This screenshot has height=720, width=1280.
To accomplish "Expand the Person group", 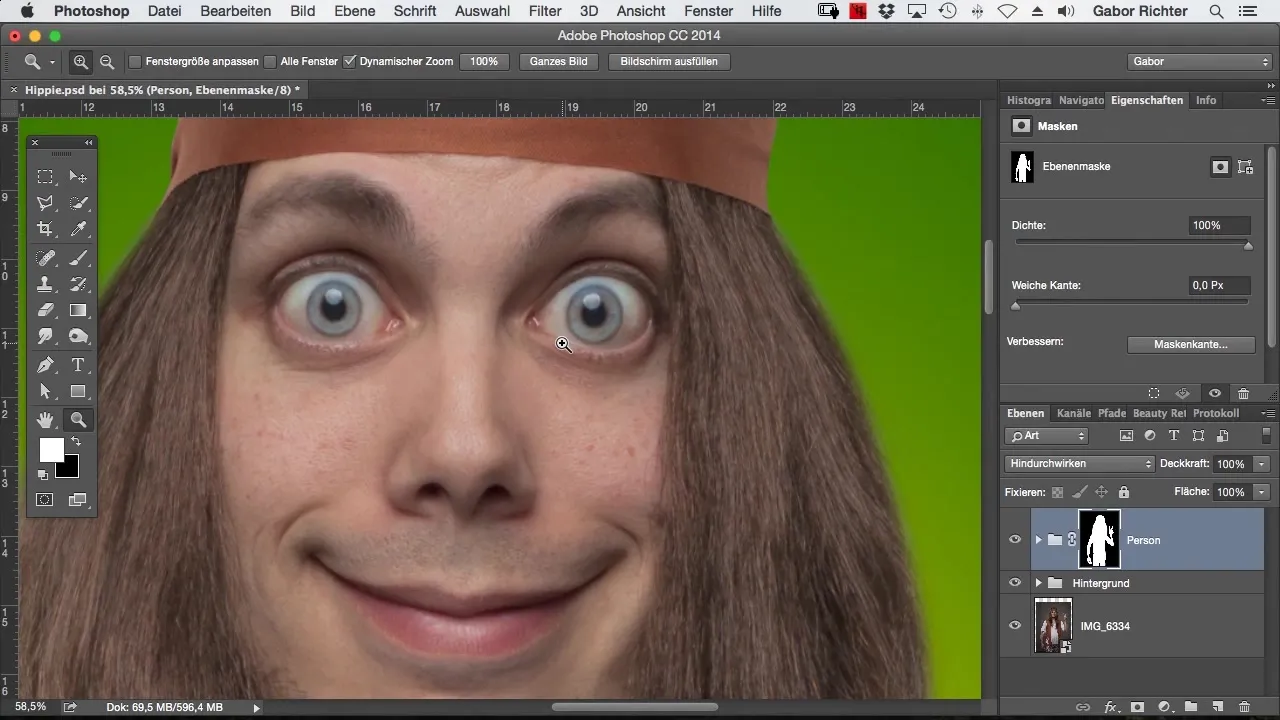I will (1038, 540).
